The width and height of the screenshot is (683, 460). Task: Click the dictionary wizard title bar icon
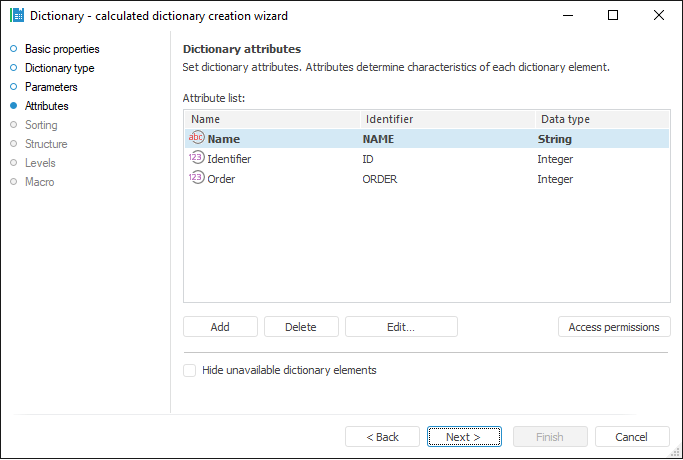coord(16,15)
